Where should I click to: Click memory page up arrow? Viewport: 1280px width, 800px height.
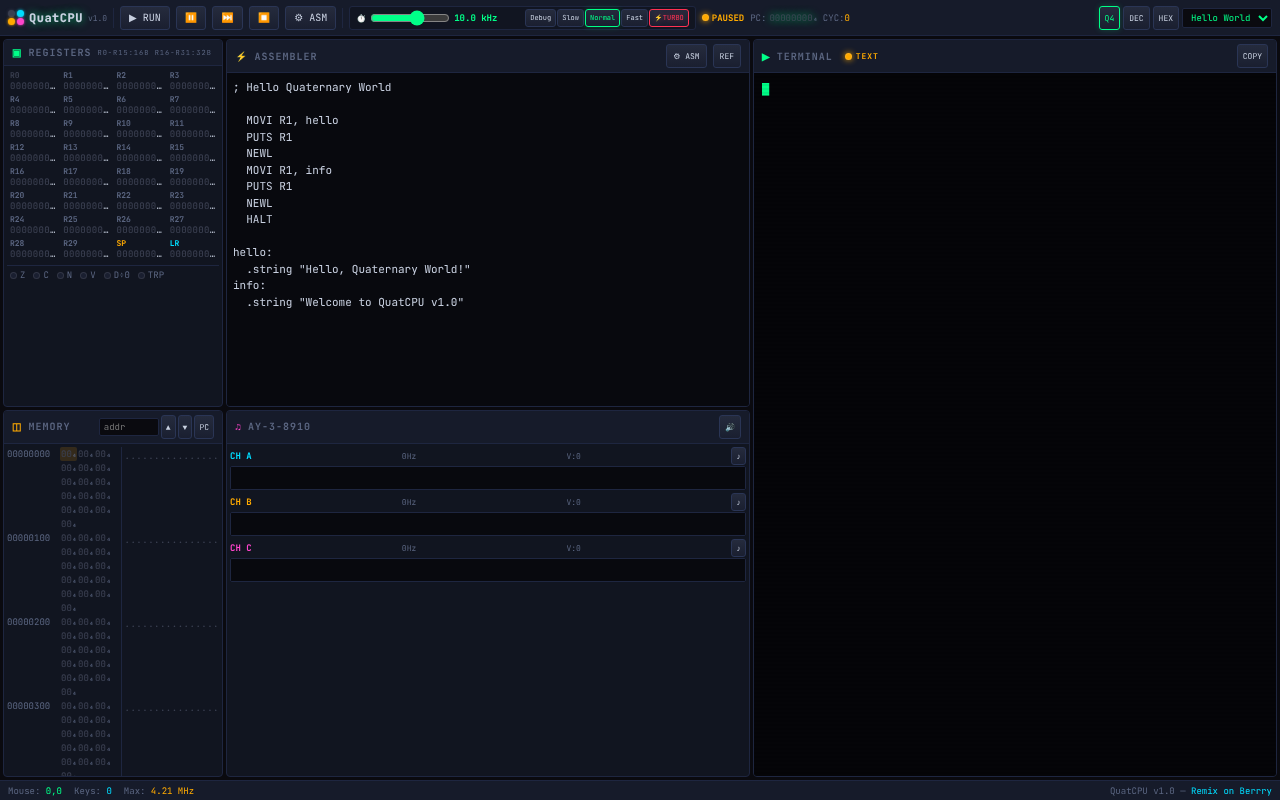click(x=168, y=427)
